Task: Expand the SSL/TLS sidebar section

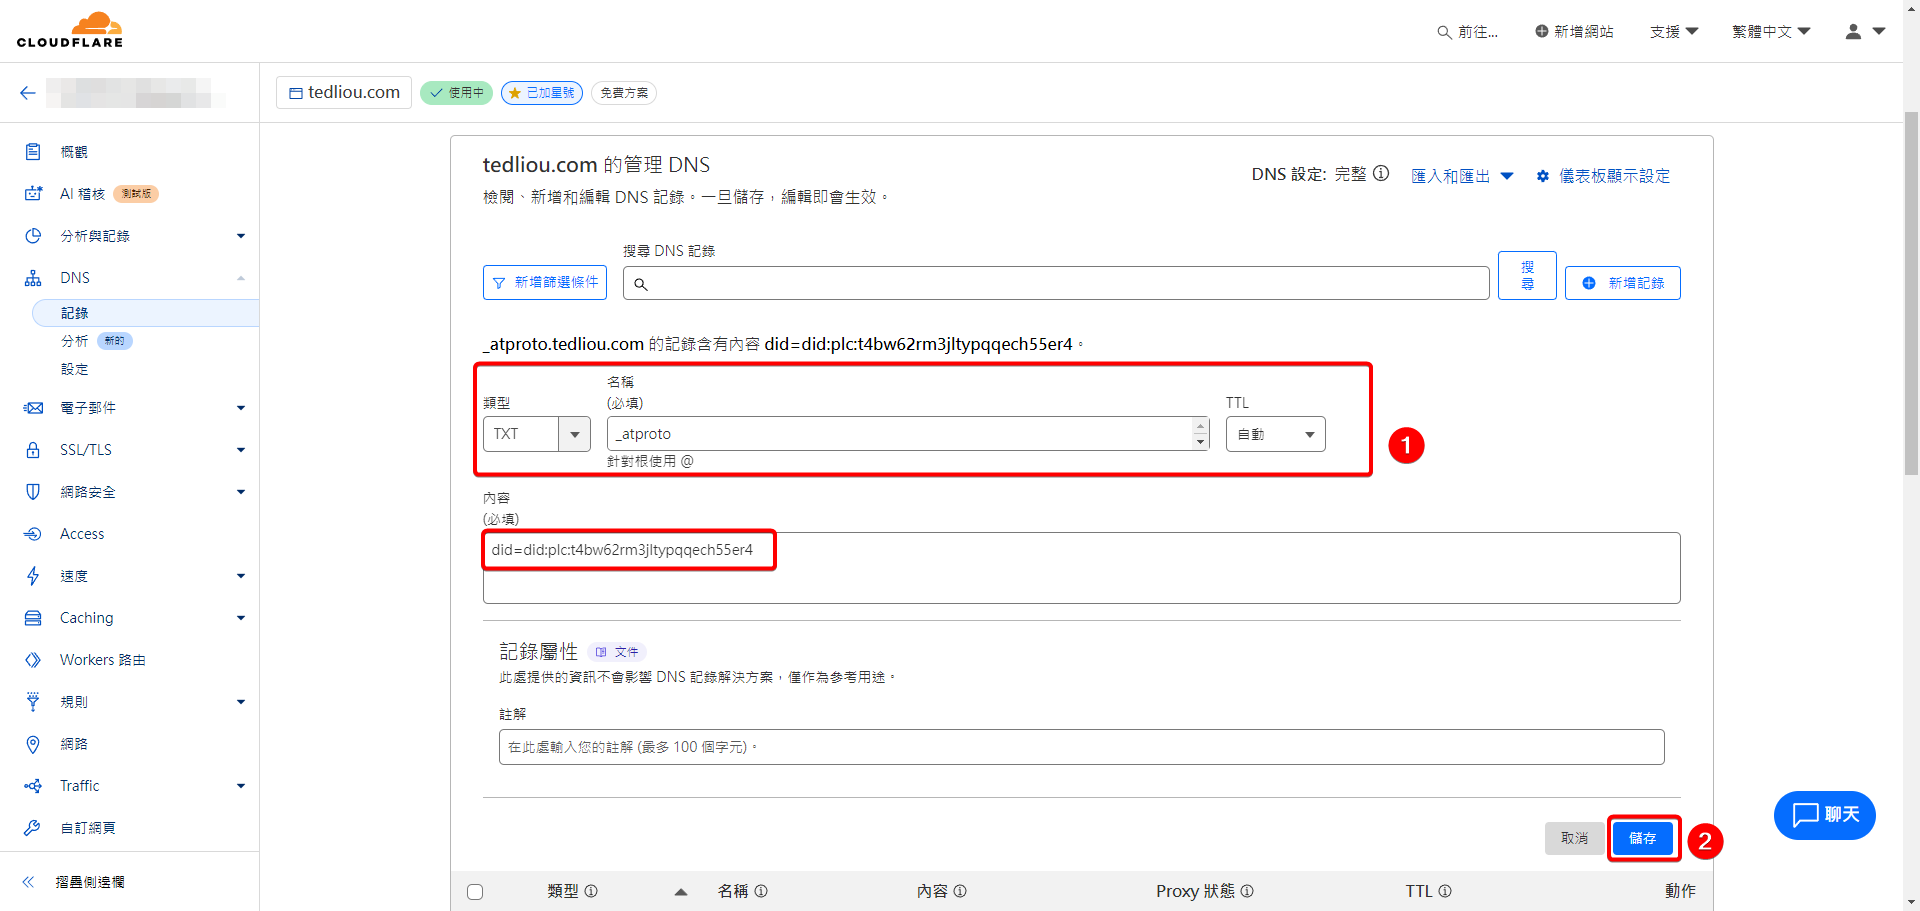Action: 134,450
